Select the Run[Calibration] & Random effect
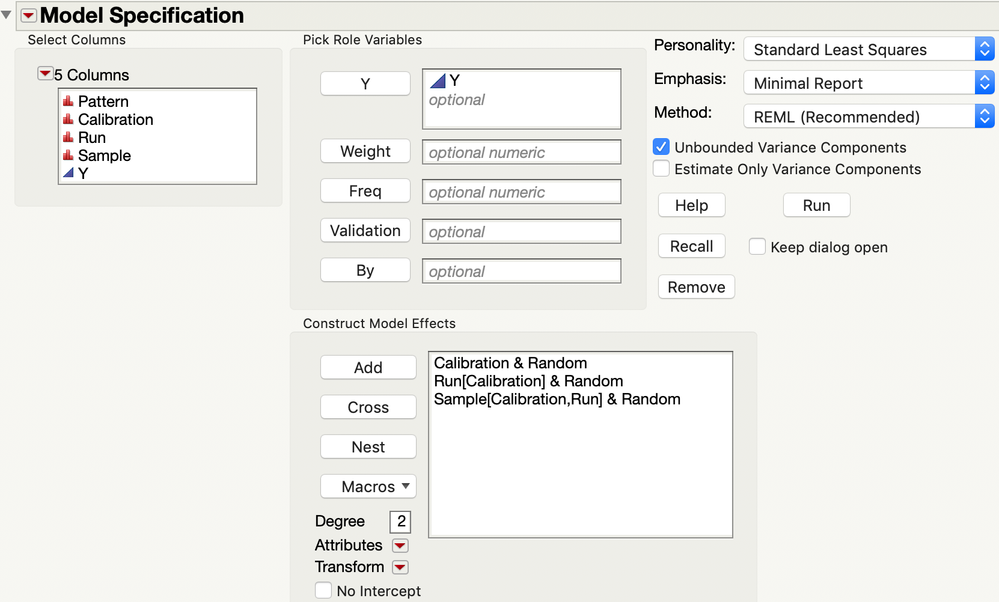The width and height of the screenshot is (999, 602). pos(528,381)
